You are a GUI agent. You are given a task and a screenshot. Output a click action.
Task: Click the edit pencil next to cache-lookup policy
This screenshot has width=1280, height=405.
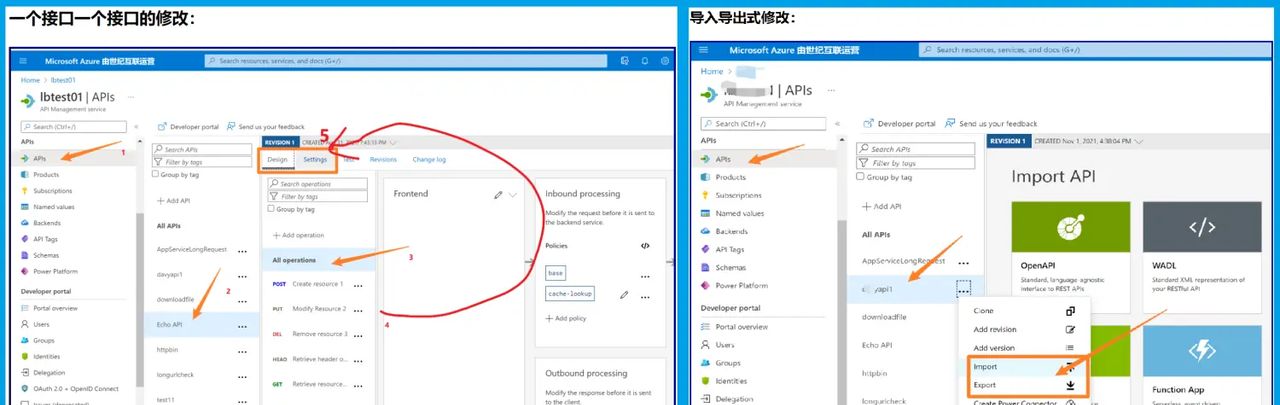(624, 295)
